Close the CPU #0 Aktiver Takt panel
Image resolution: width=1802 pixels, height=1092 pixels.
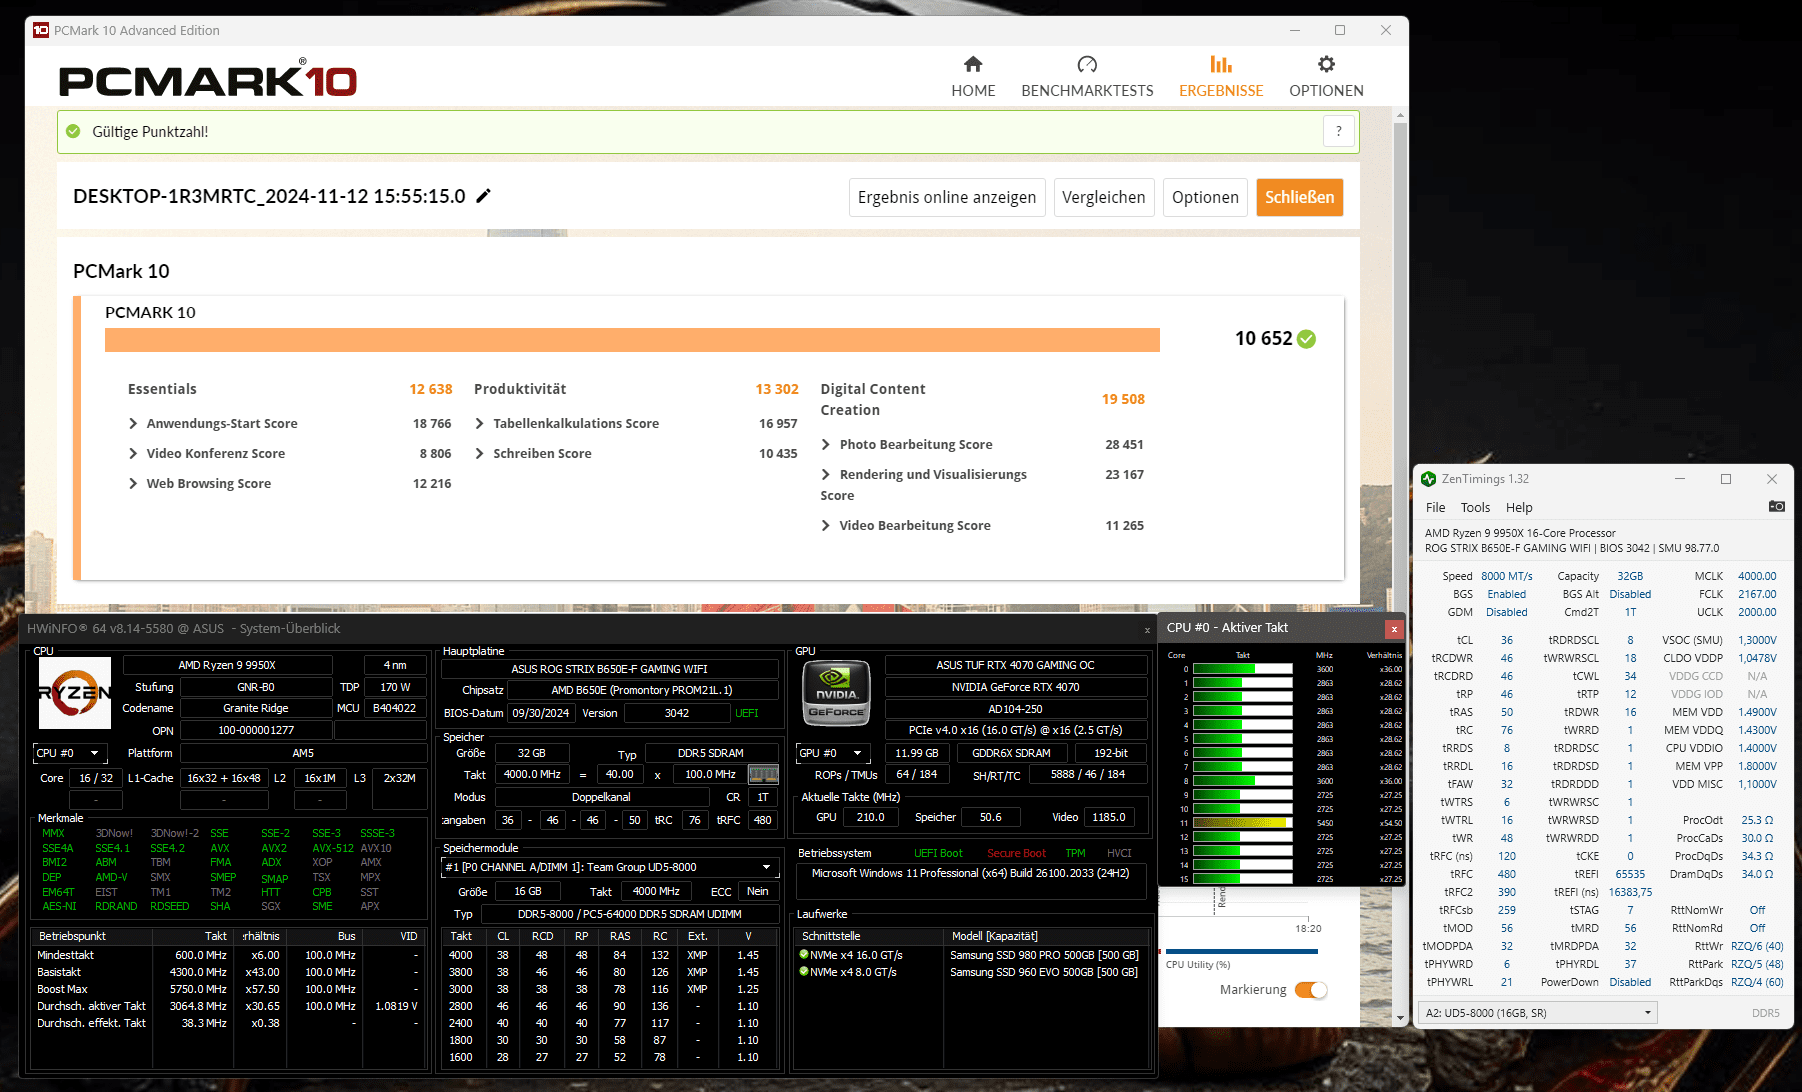click(x=1394, y=628)
